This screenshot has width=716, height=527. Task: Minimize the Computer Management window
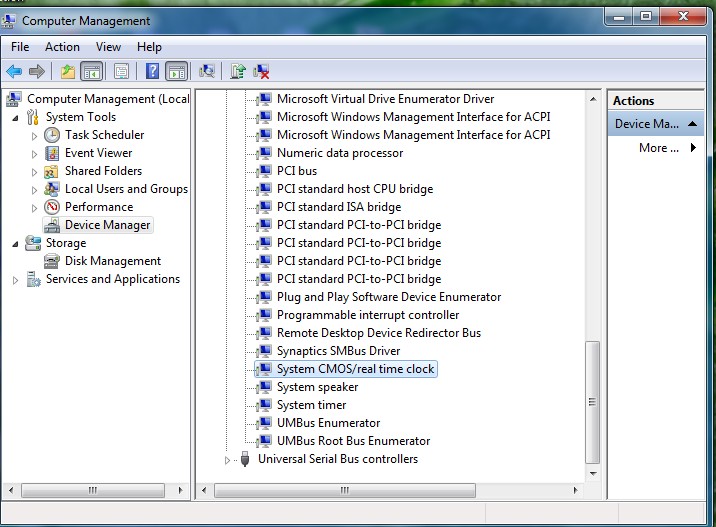(619, 17)
